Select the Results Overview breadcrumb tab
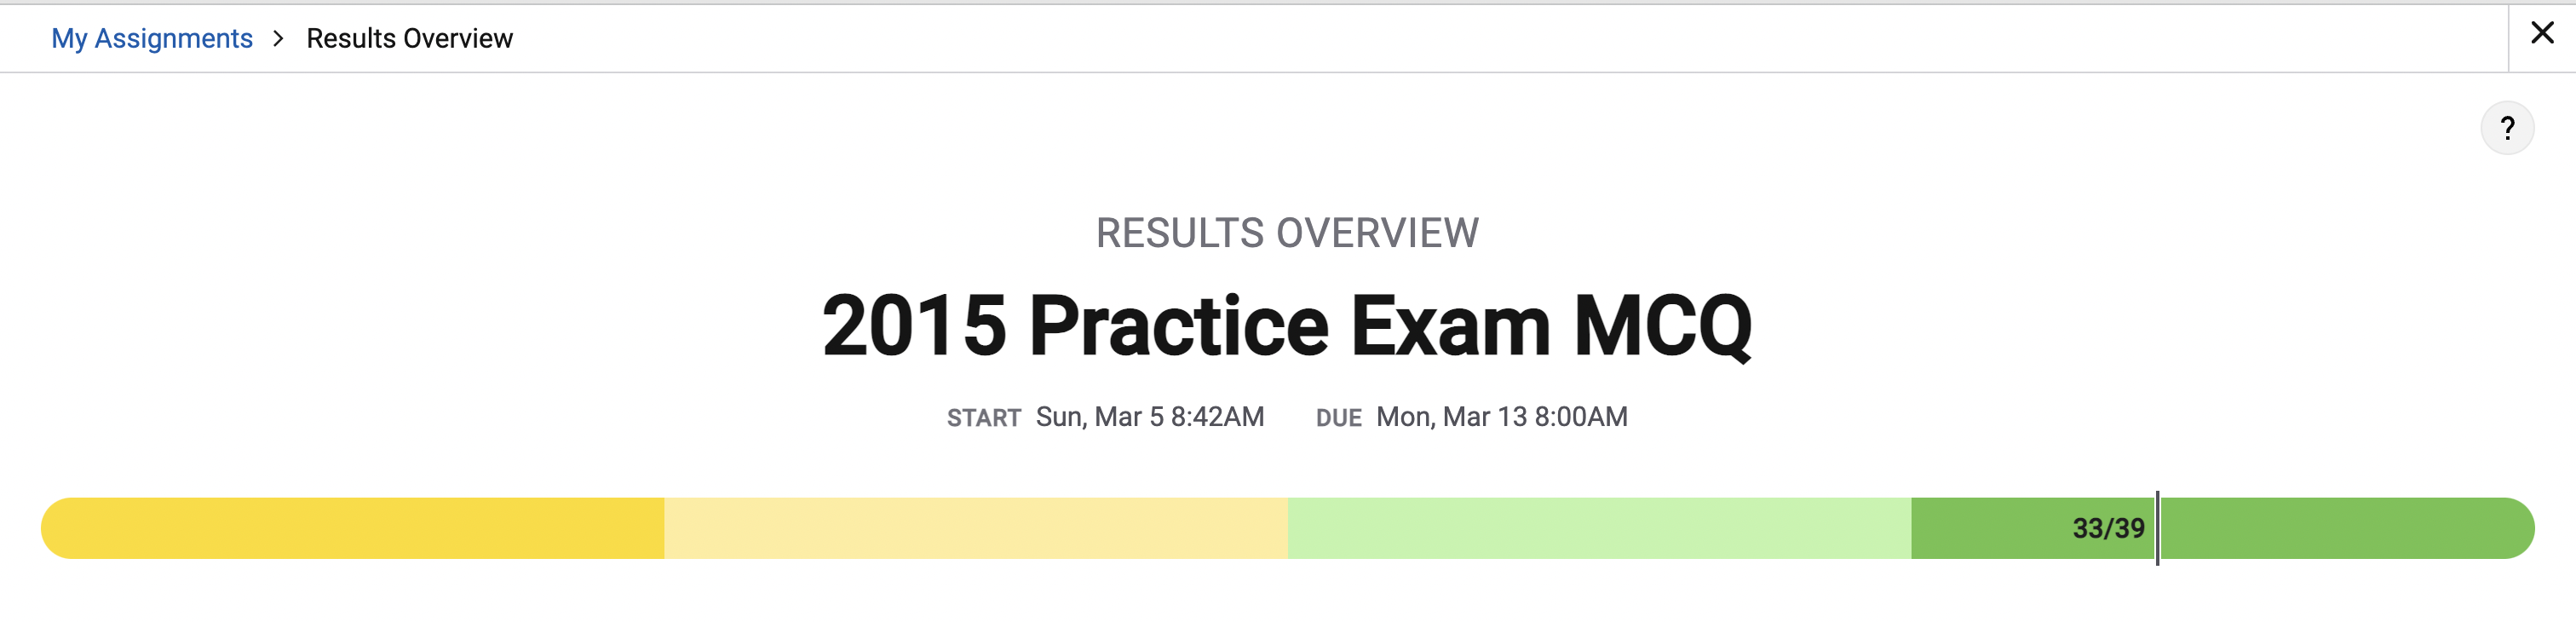2576x622 pixels. tap(409, 38)
